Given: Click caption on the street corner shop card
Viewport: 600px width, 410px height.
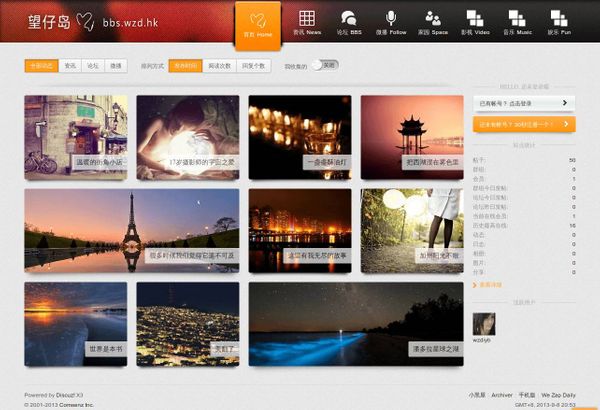Looking at the screenshot, I should pyautogui.click(x=99, y=162).
